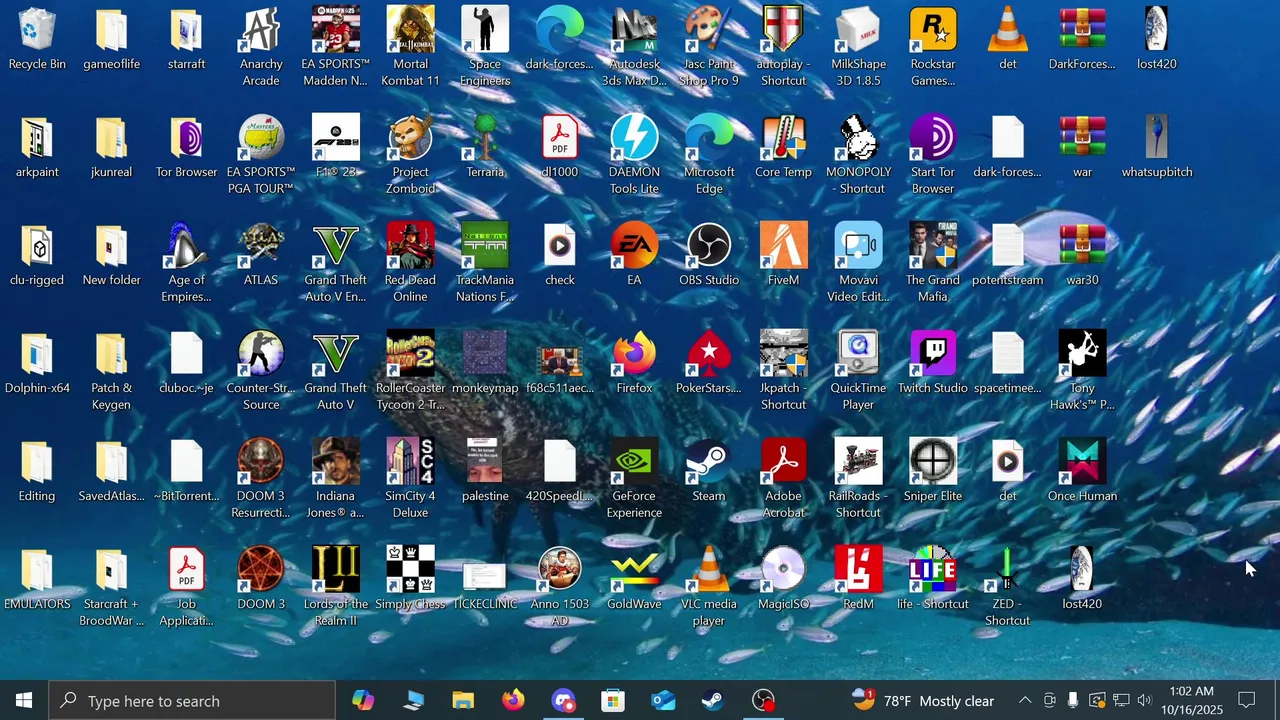Select the Tor Browser folder icon
The image size is (1280, 720).
(x=186, y=148)
